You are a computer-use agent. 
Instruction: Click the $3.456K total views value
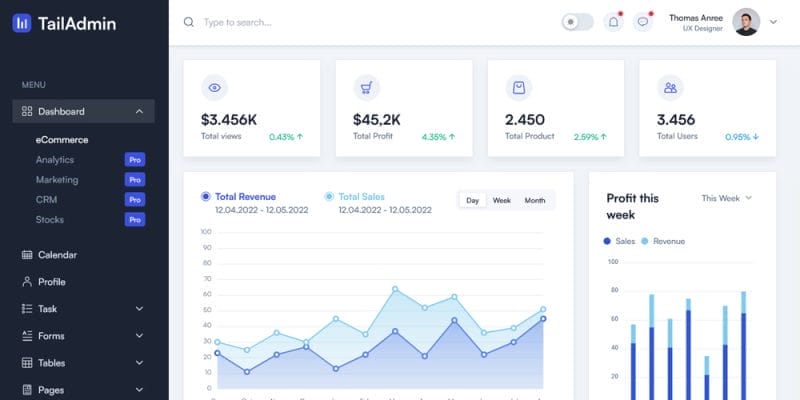point(229,120)
